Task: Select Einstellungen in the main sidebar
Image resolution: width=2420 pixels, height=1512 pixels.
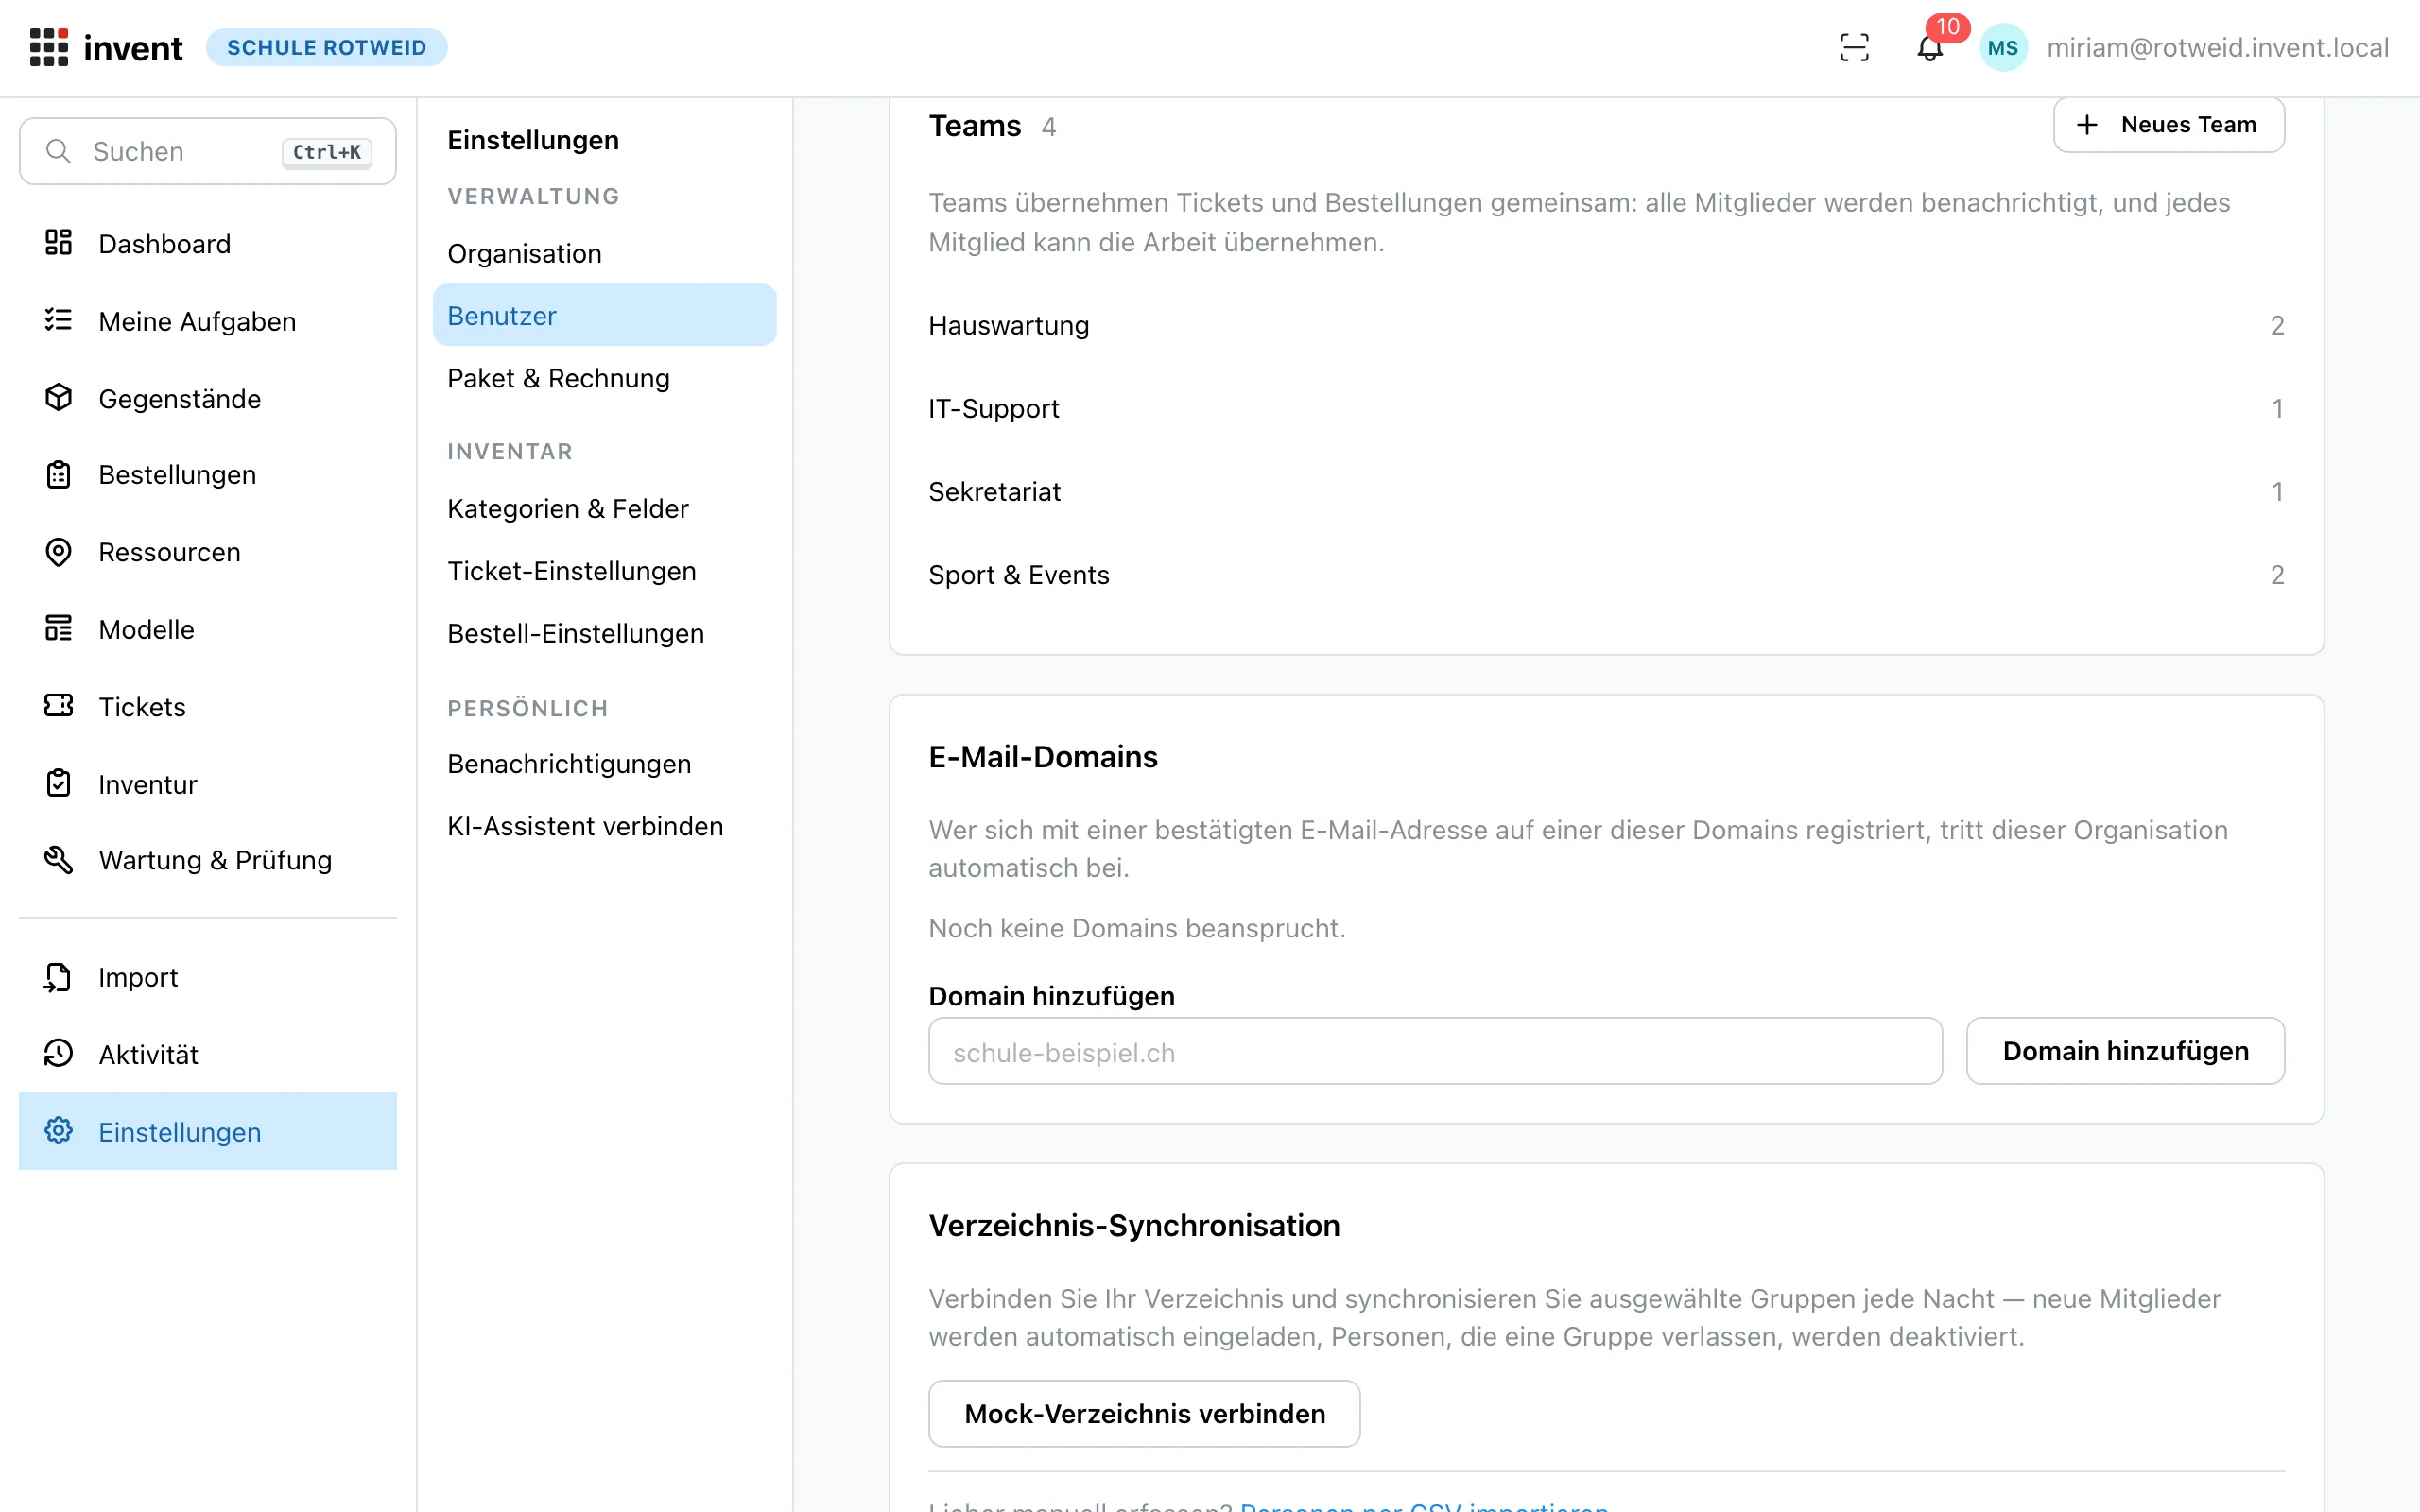Action: pyautogui.click(x=208, y=1131)
